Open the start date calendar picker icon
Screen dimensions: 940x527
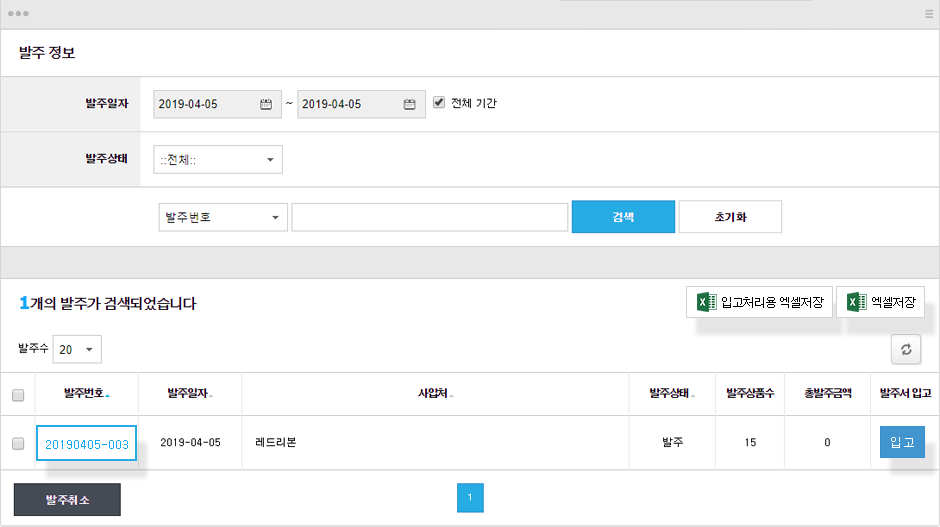(x=266, y=104)
